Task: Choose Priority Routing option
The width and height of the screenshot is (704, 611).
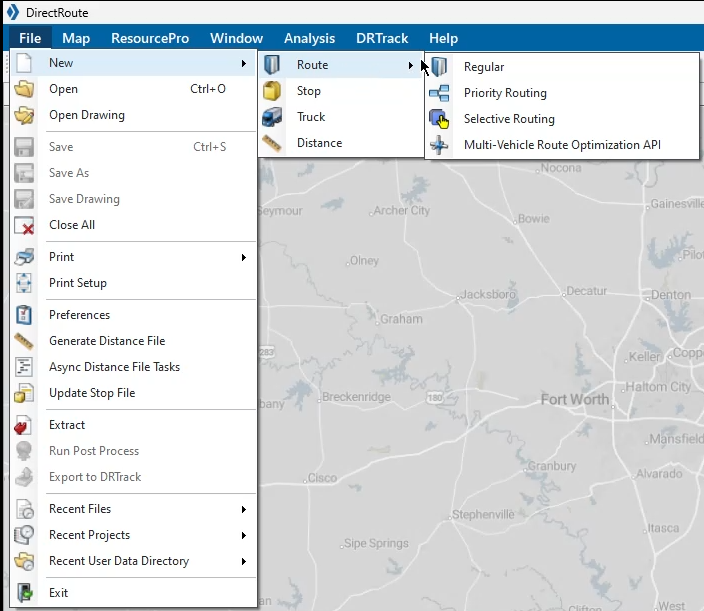Action: click(x=562, y=93)
